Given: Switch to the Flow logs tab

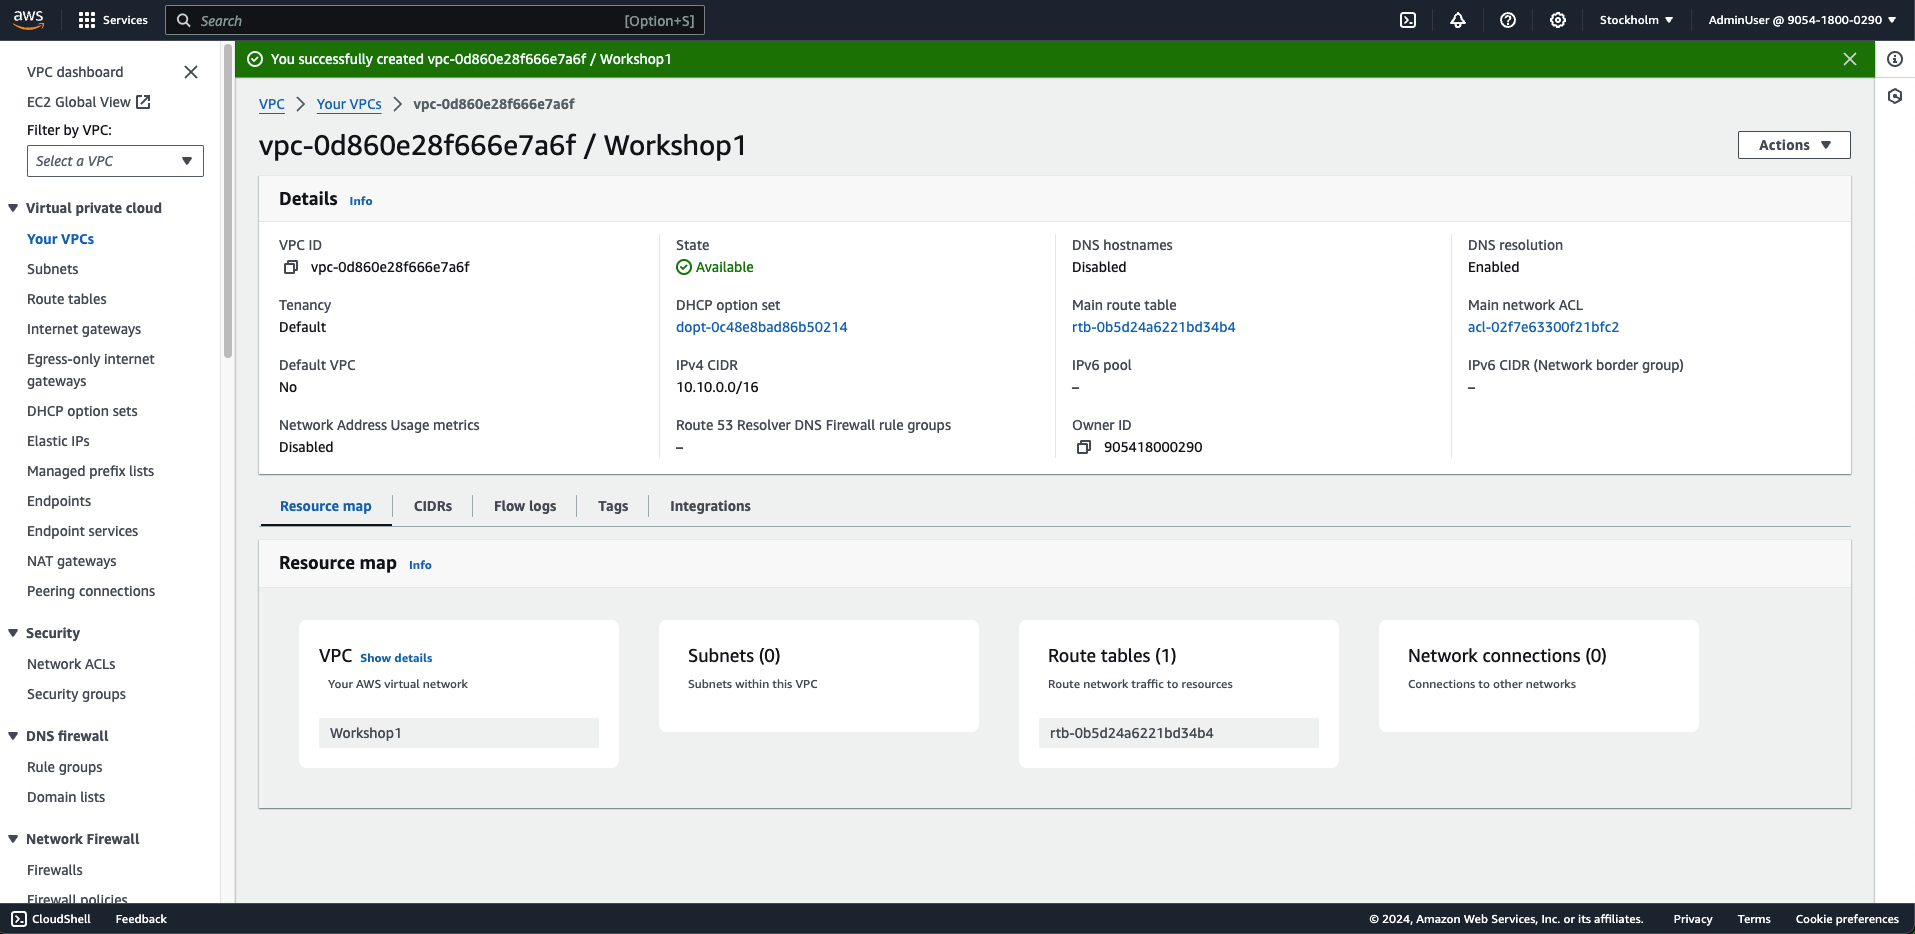Looking at the screenshot, I should 525,506.
